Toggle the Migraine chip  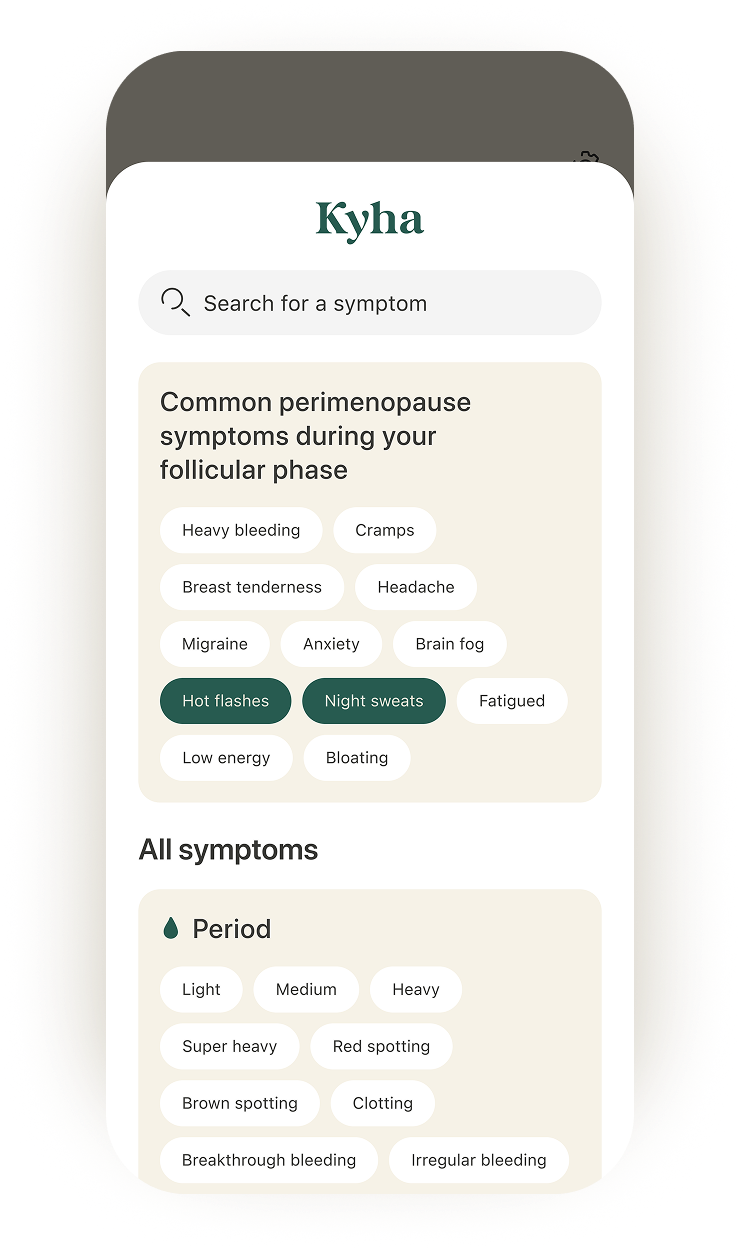tap(215, 644)
